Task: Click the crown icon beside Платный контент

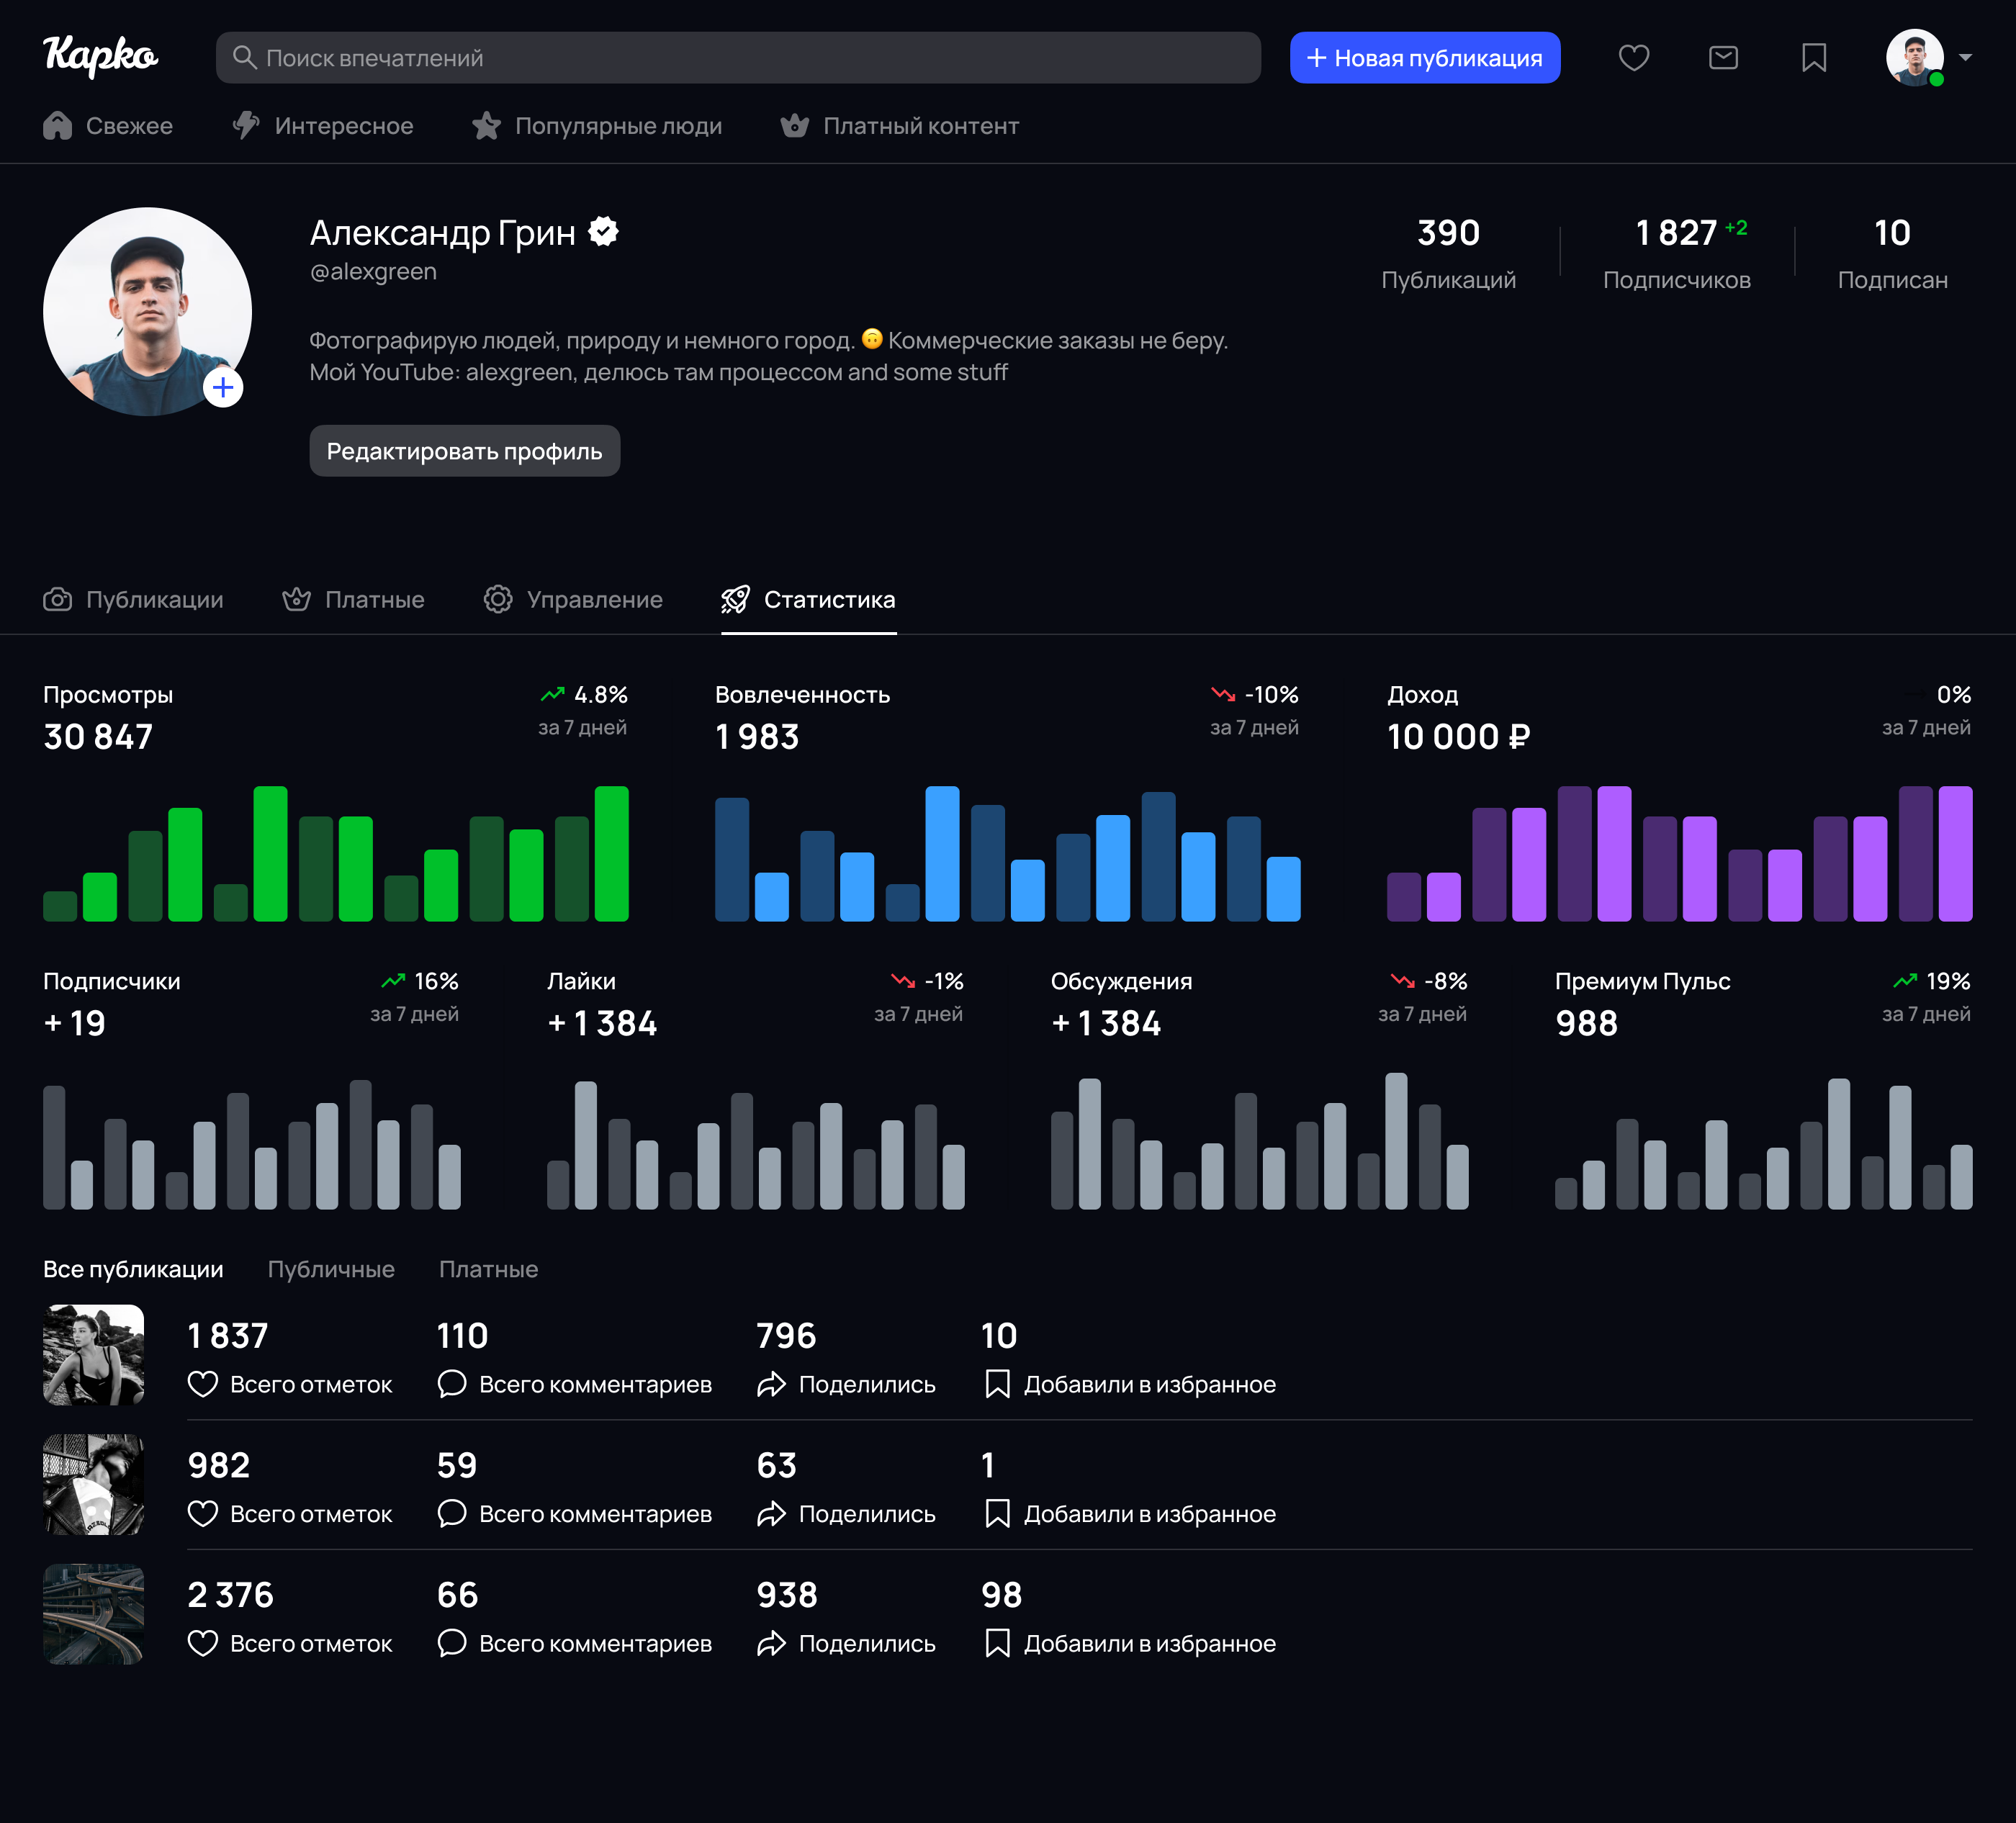Action: [x=795, y=125]
